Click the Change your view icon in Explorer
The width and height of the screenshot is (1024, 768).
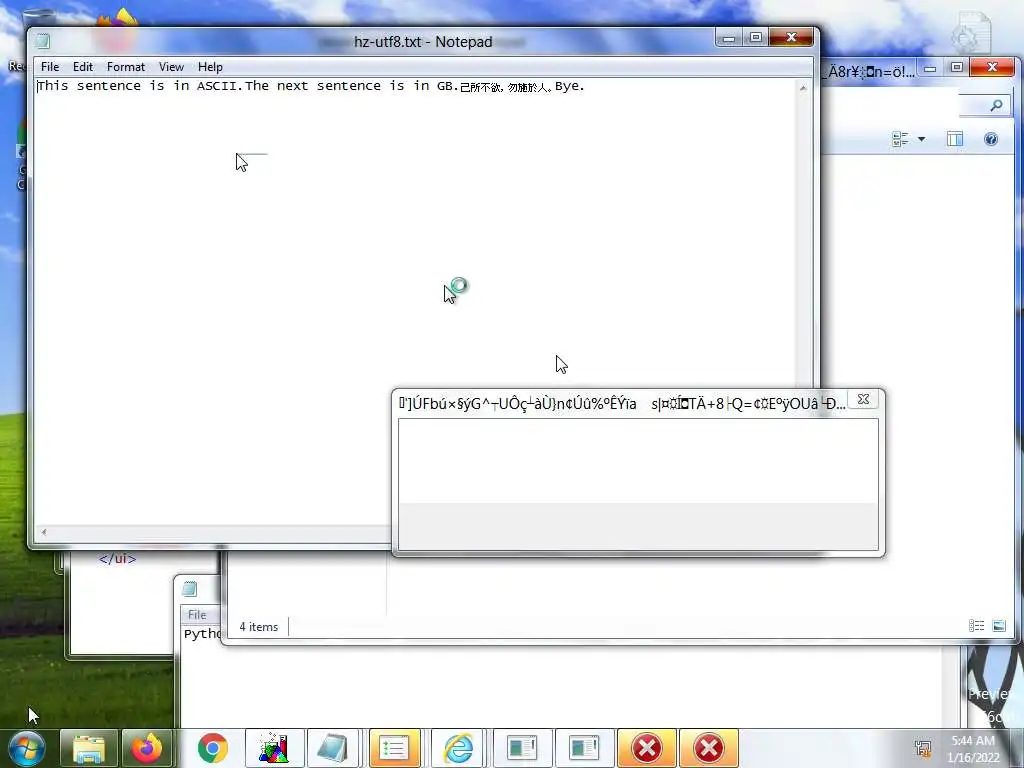pos(900,139)
